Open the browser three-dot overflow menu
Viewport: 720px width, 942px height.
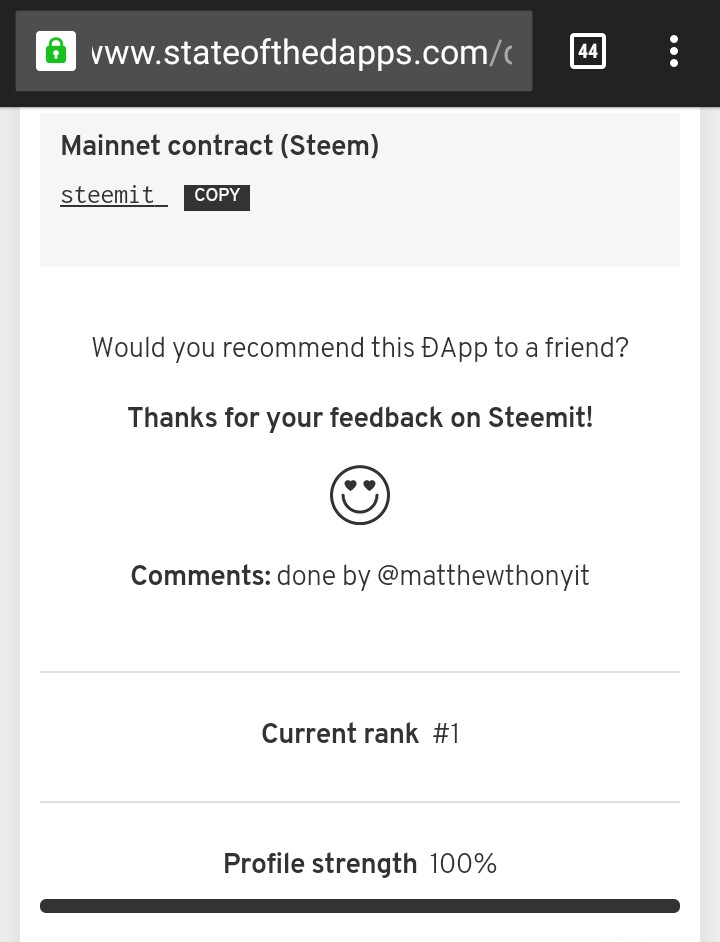pos(674,51)
